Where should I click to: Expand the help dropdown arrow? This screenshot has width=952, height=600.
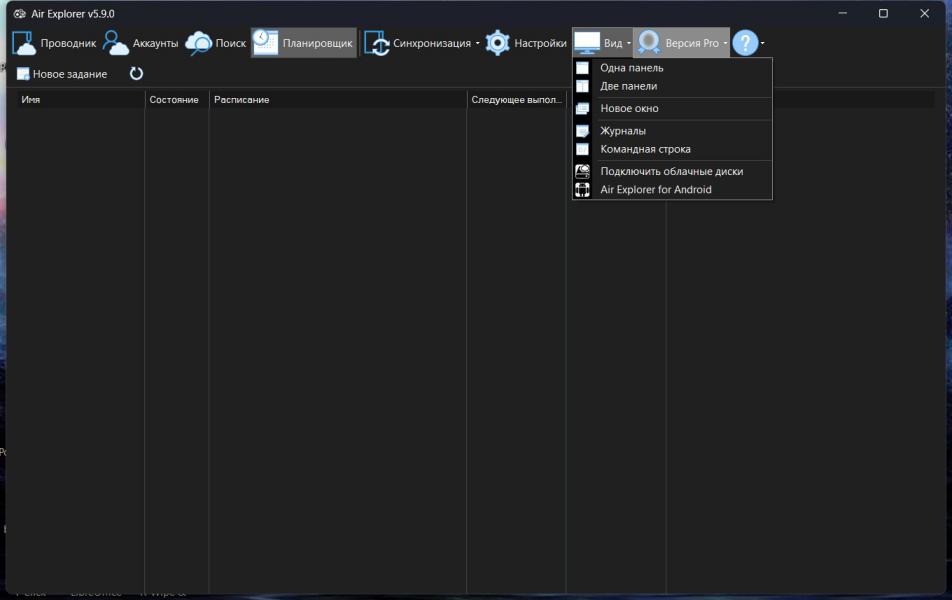[x=763, y=44]
